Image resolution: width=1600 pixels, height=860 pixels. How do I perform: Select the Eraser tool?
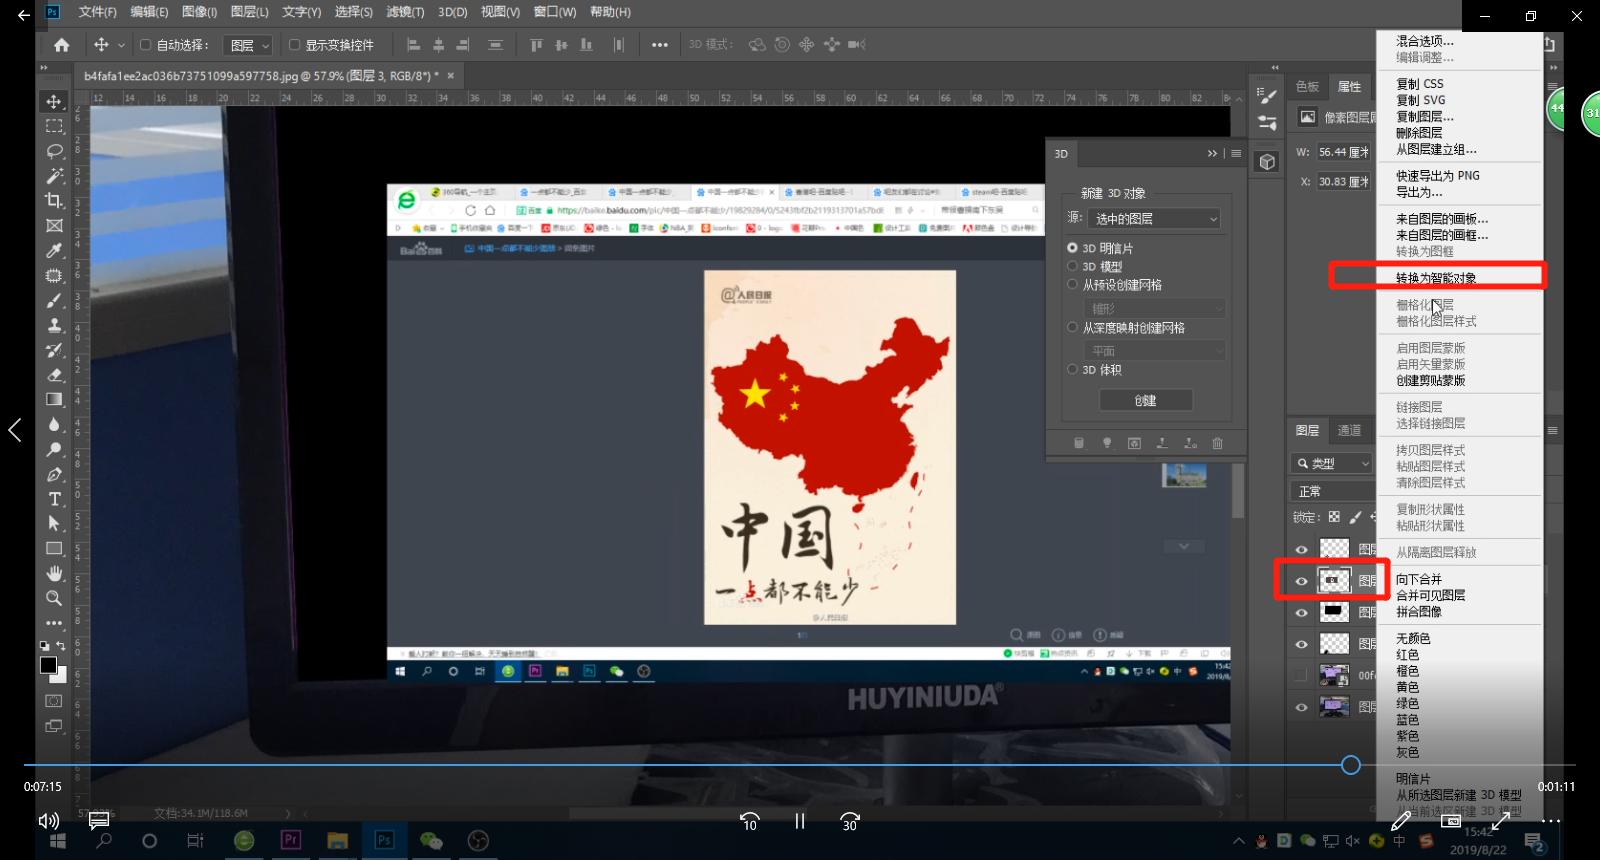click(54, 375)
